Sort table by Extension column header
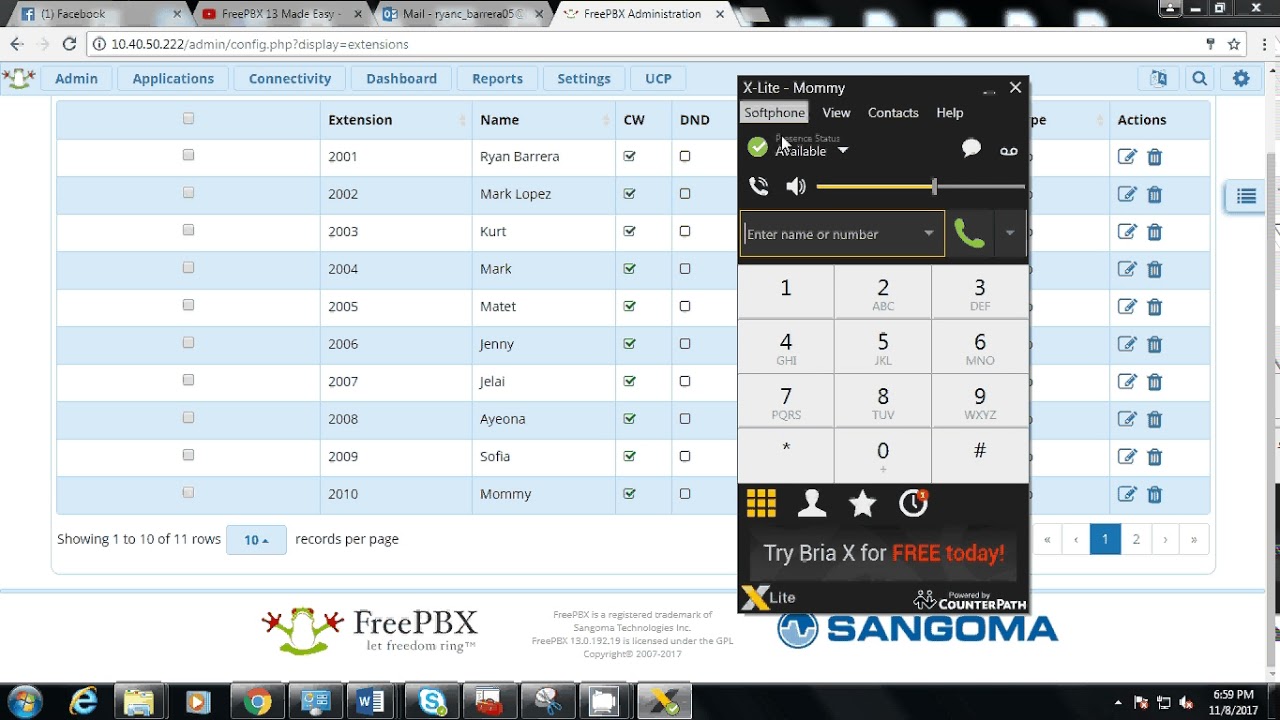The image size is (1280, 720). tap(396, 120)
